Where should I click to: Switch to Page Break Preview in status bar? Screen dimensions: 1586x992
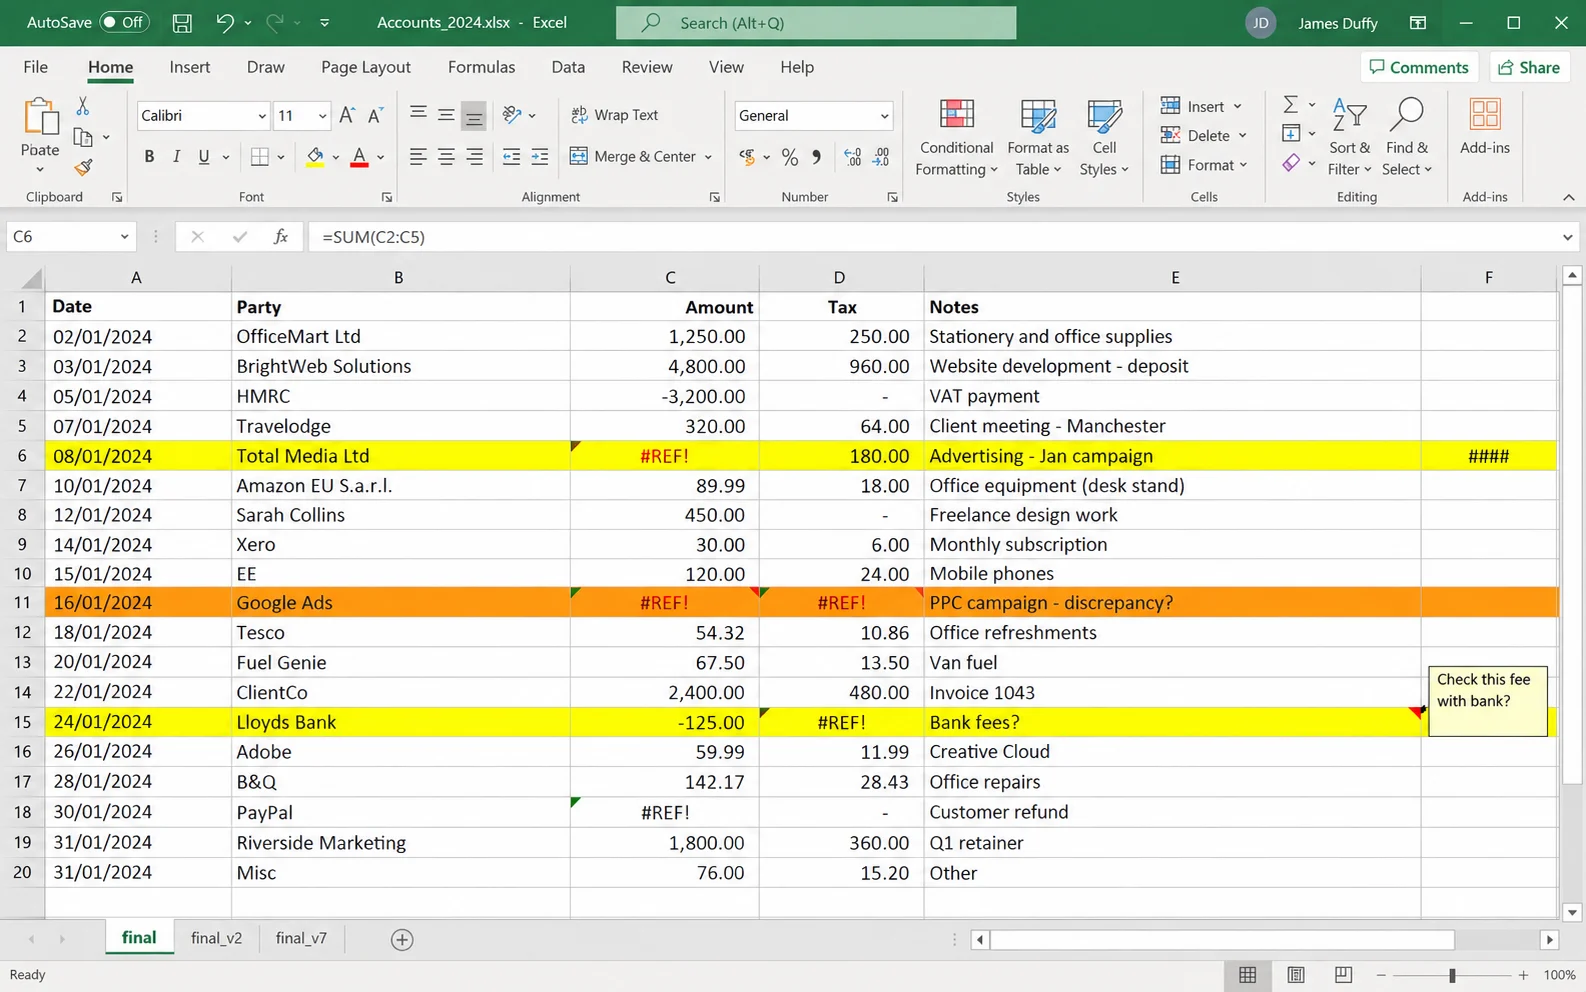1343,975
